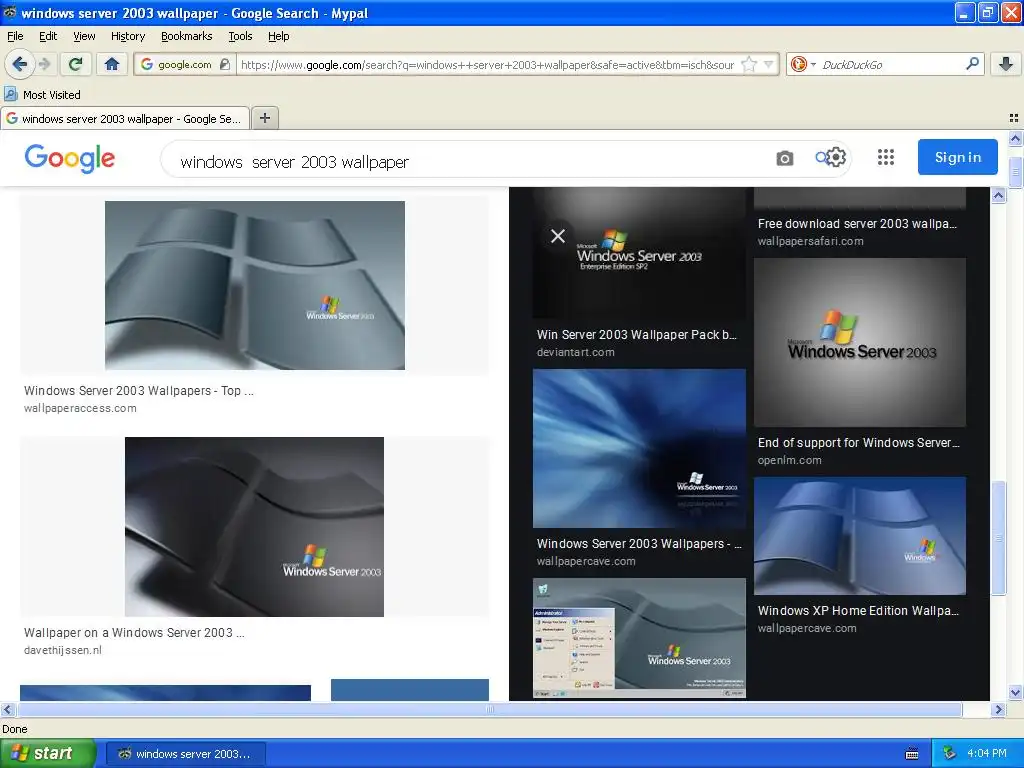Select the Mypal window in the taskbar
The image size is (1024, 768).
coord(185,754)
